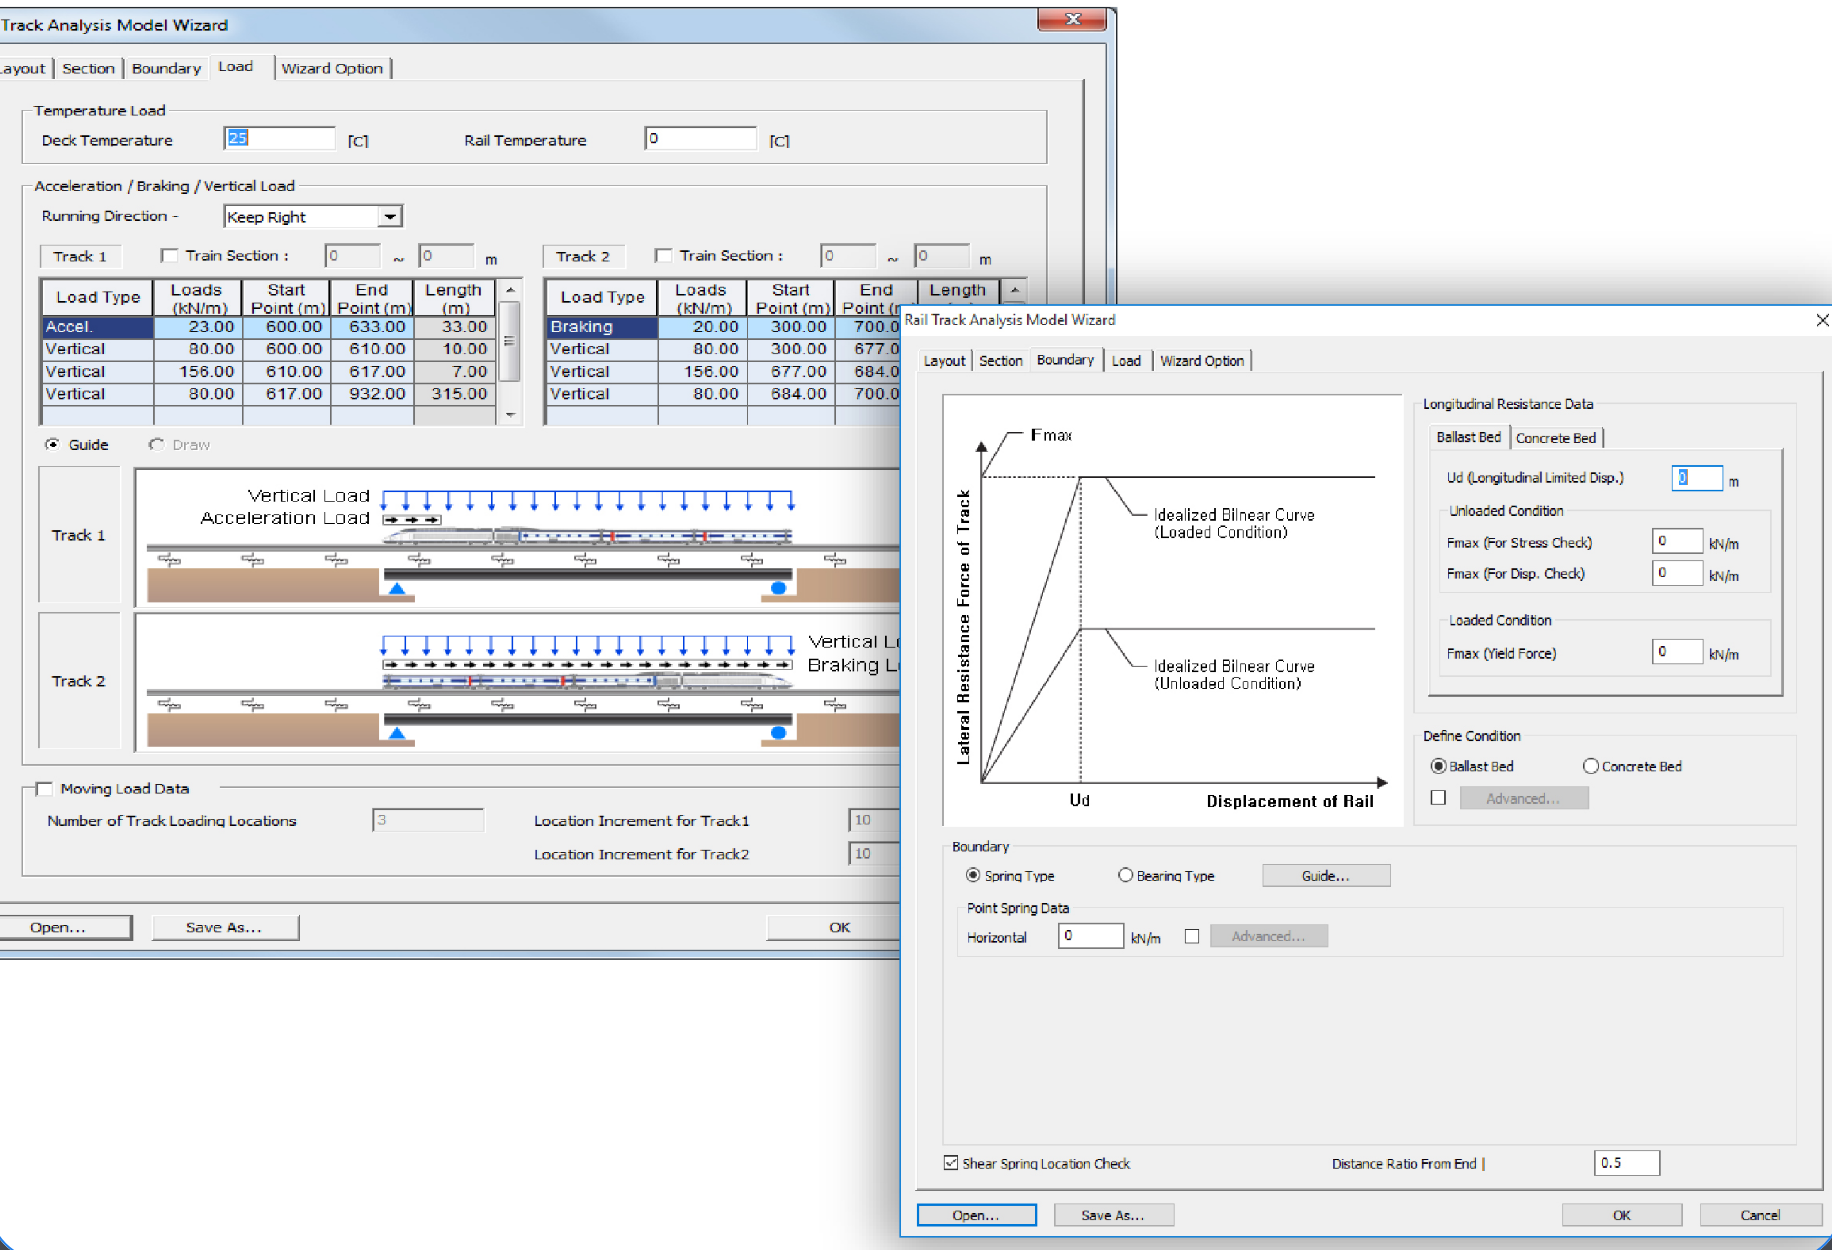Viewport: 1832px width, 1250px height.
Task: Select the Bearing Type boundary option
Action: (1125, 876)
